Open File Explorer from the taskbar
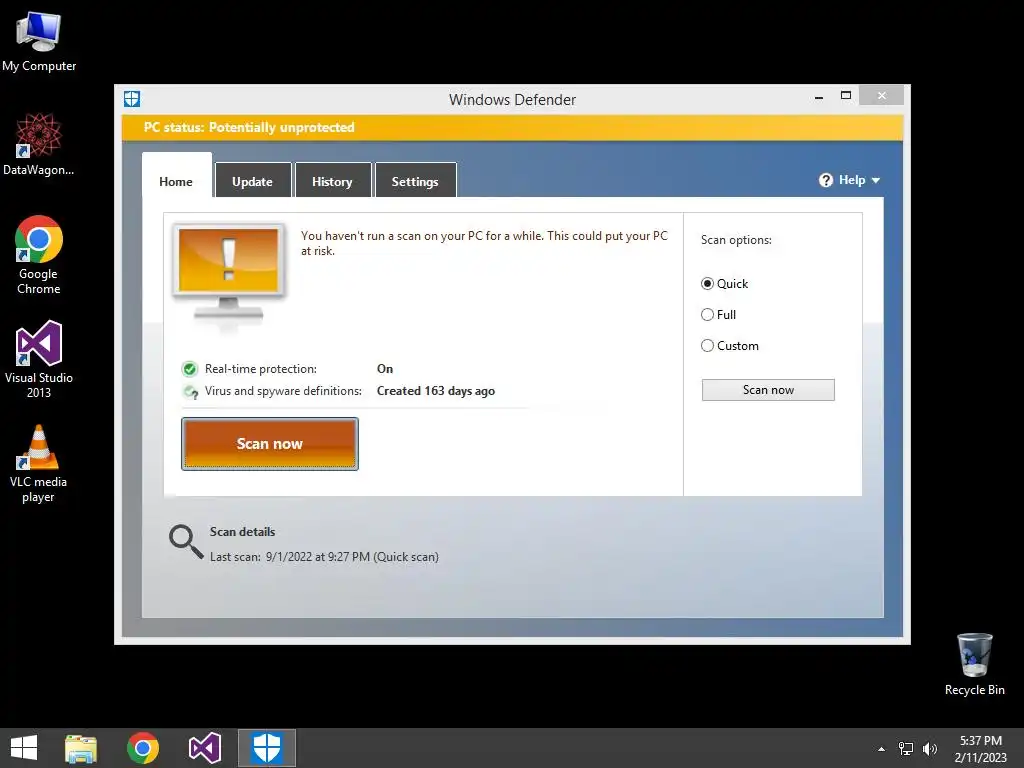This screenshot has width=1024, height=768. click(x=81, y=748)
